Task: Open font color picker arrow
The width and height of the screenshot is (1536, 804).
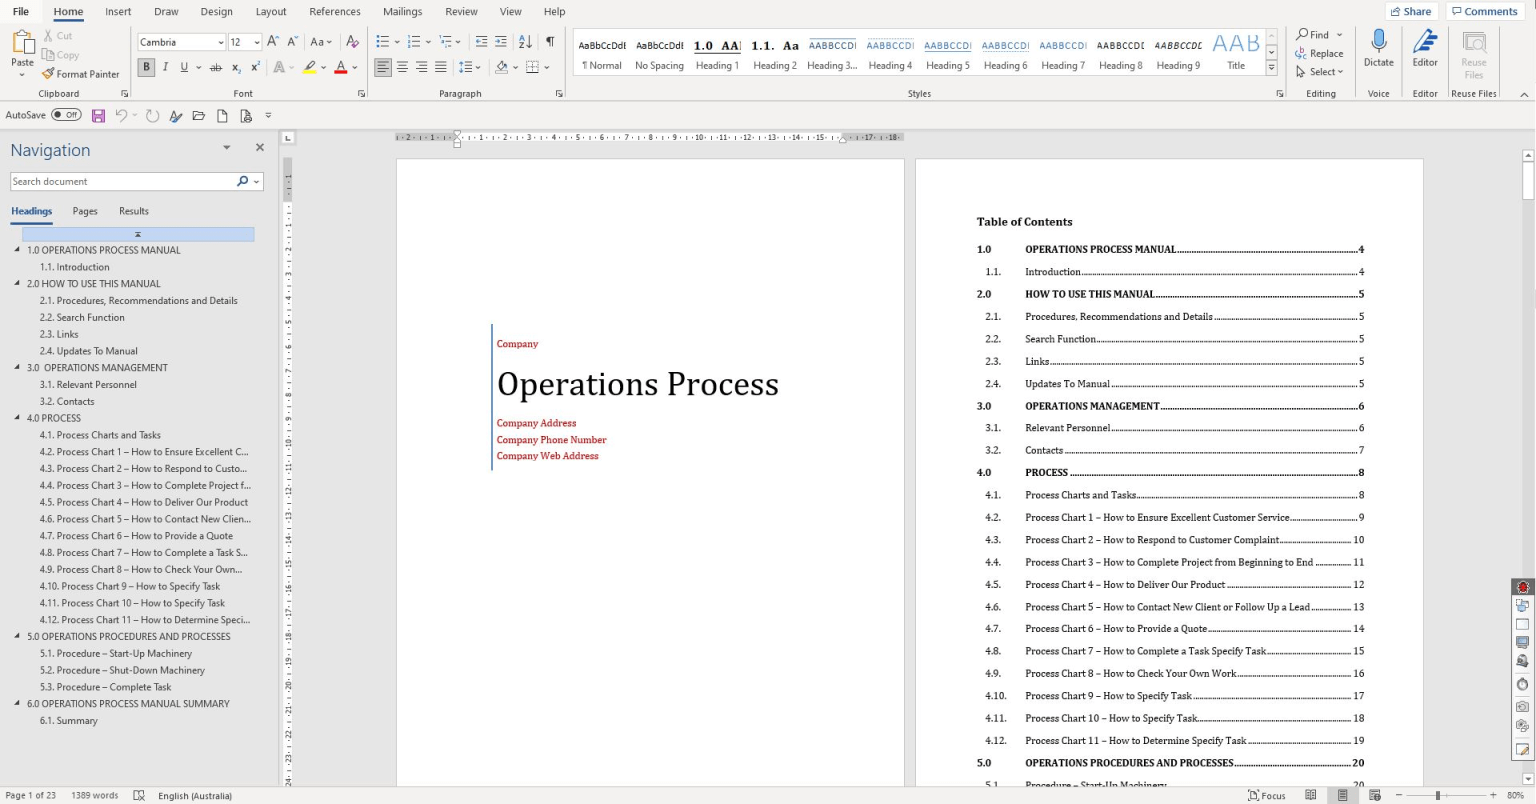Action: (354, 67)
